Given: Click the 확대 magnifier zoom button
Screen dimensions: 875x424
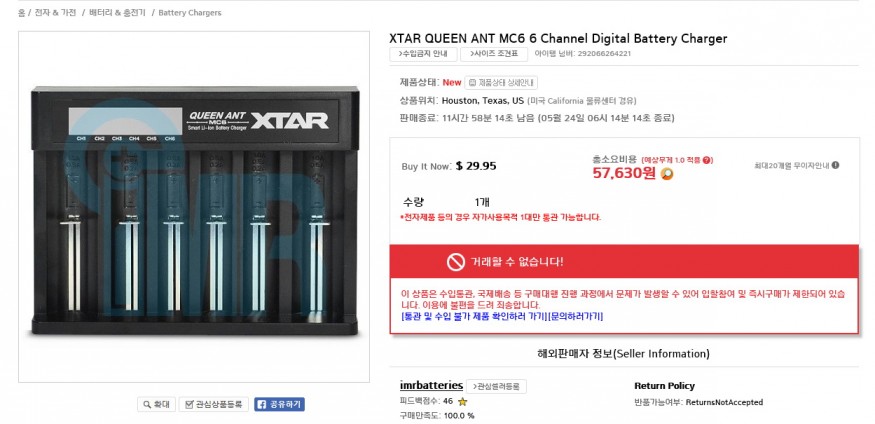Looking at the screenshot, I should [x=155, y=404].
